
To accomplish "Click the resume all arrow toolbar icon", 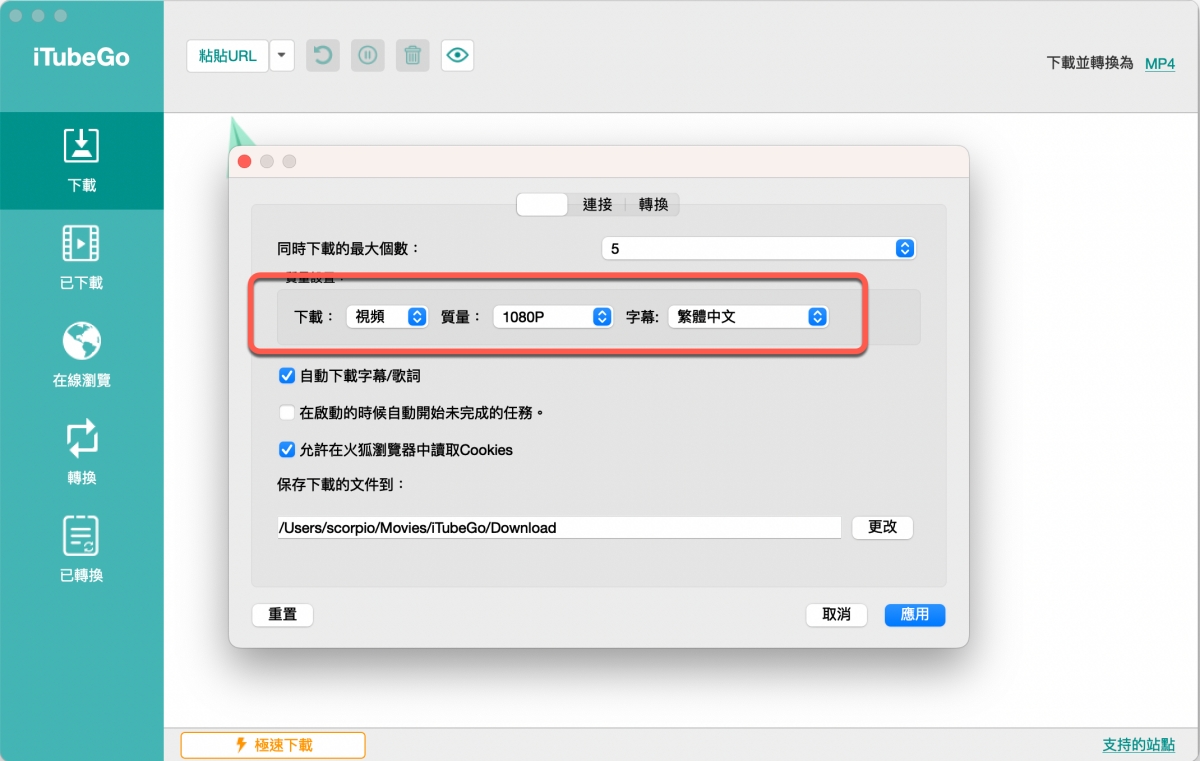I will (x=322, y=55).
